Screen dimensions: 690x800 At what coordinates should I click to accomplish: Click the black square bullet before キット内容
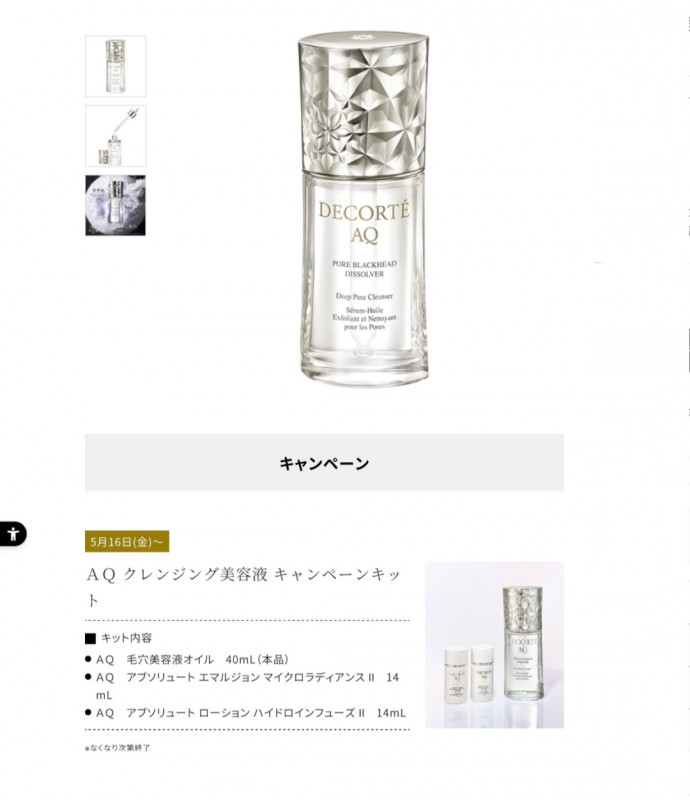coord(90,638)
